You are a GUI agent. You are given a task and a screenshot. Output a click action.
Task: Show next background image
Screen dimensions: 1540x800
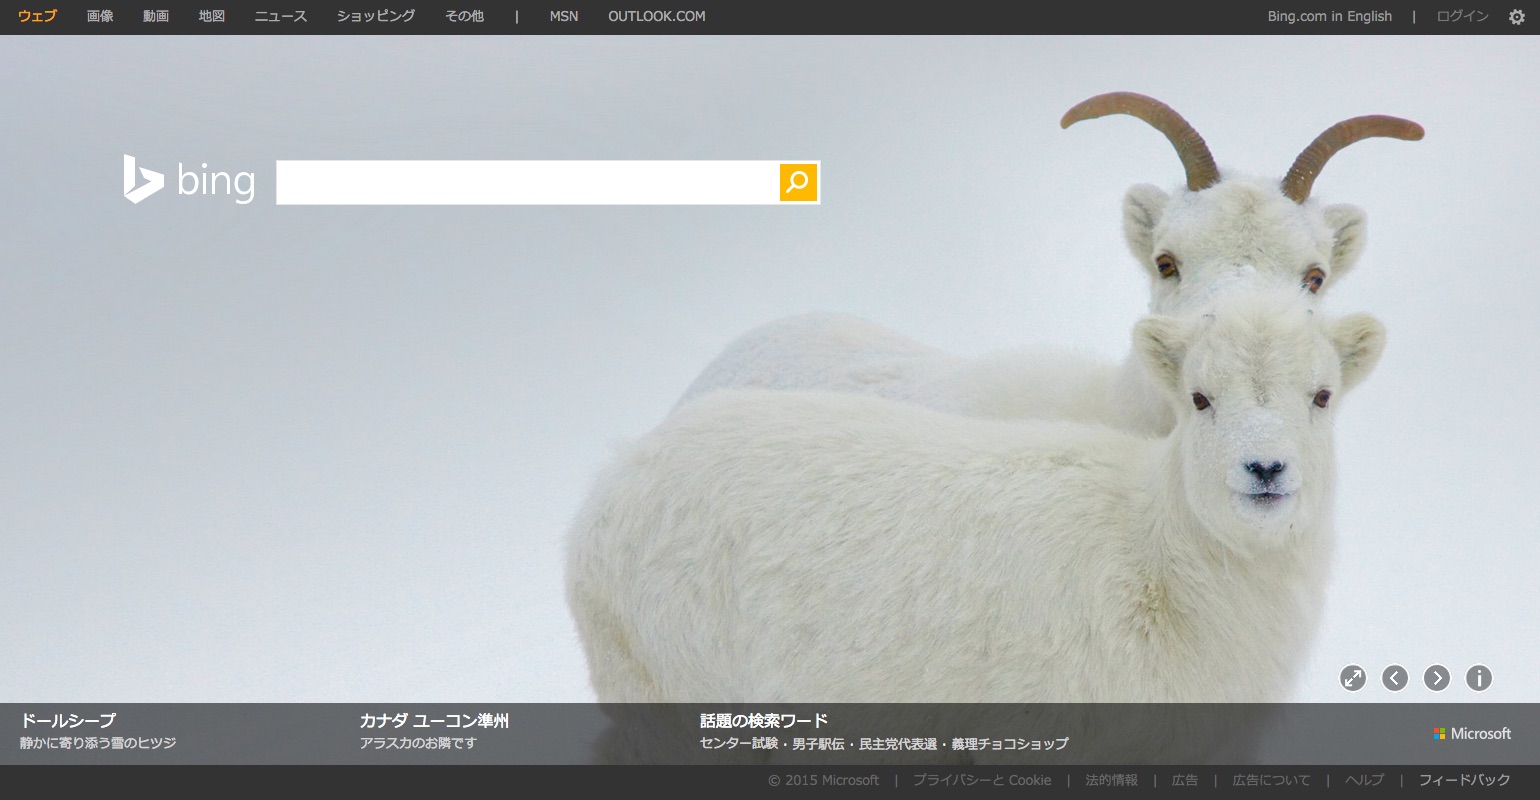coord(1436,678)
